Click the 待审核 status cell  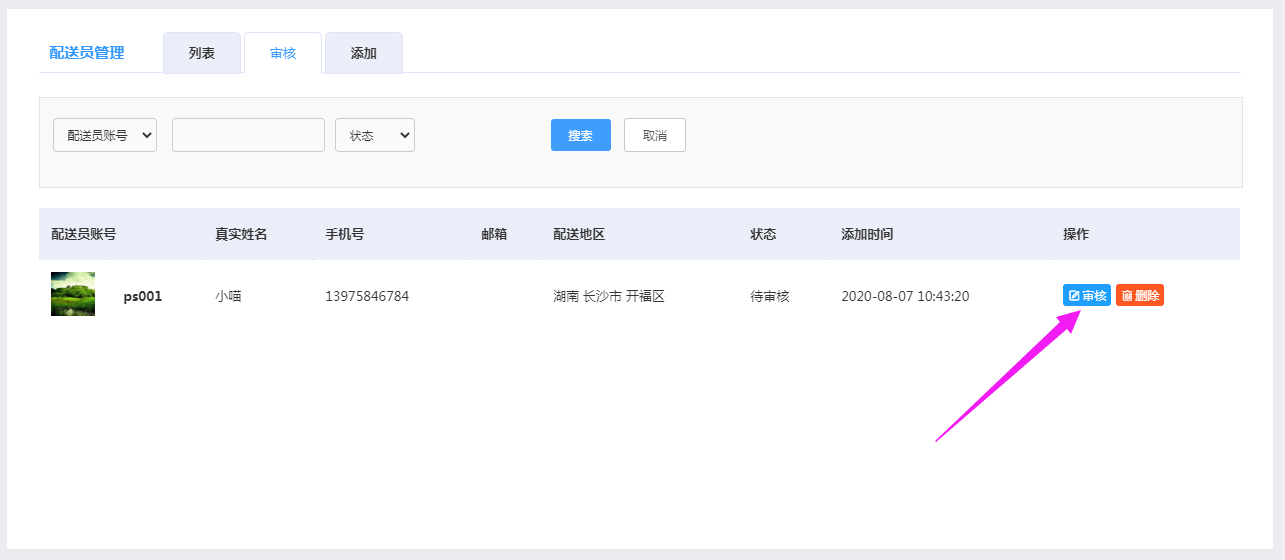[x=770, y=297]
